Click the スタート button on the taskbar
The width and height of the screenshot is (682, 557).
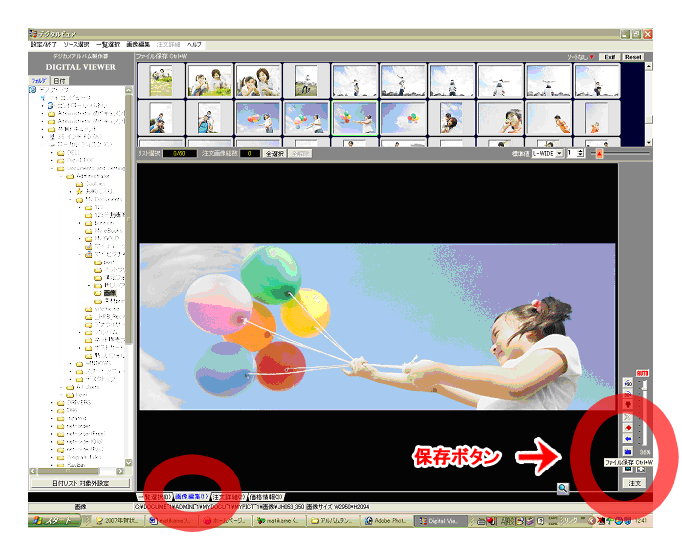[55, 520]
